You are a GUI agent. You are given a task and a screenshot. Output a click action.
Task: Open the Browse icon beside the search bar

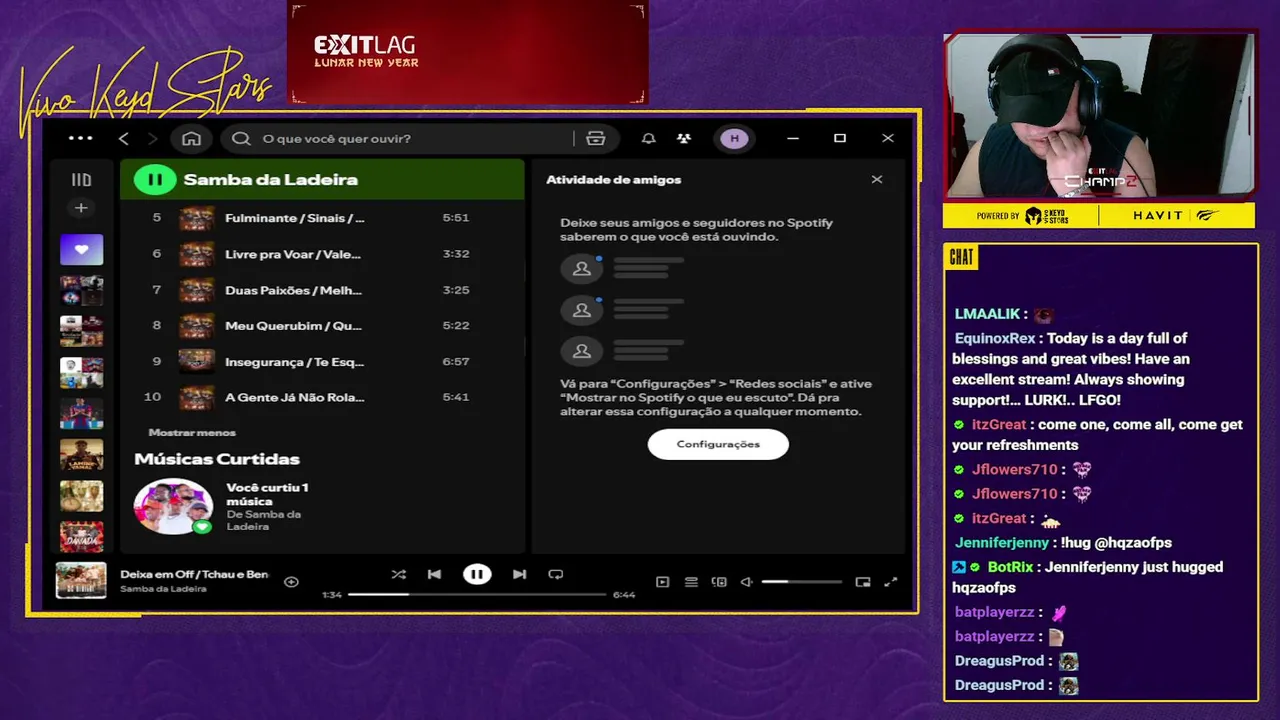596,138
